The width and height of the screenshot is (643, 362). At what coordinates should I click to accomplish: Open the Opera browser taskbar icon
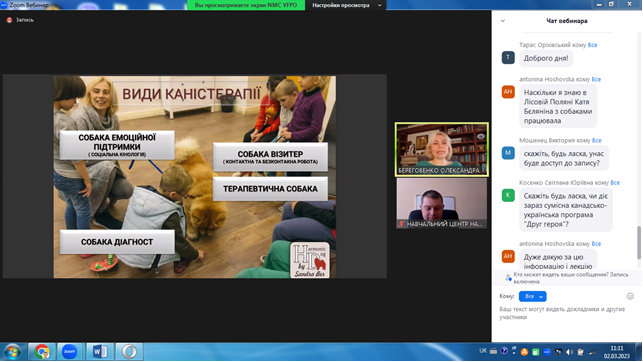point(129,352)
